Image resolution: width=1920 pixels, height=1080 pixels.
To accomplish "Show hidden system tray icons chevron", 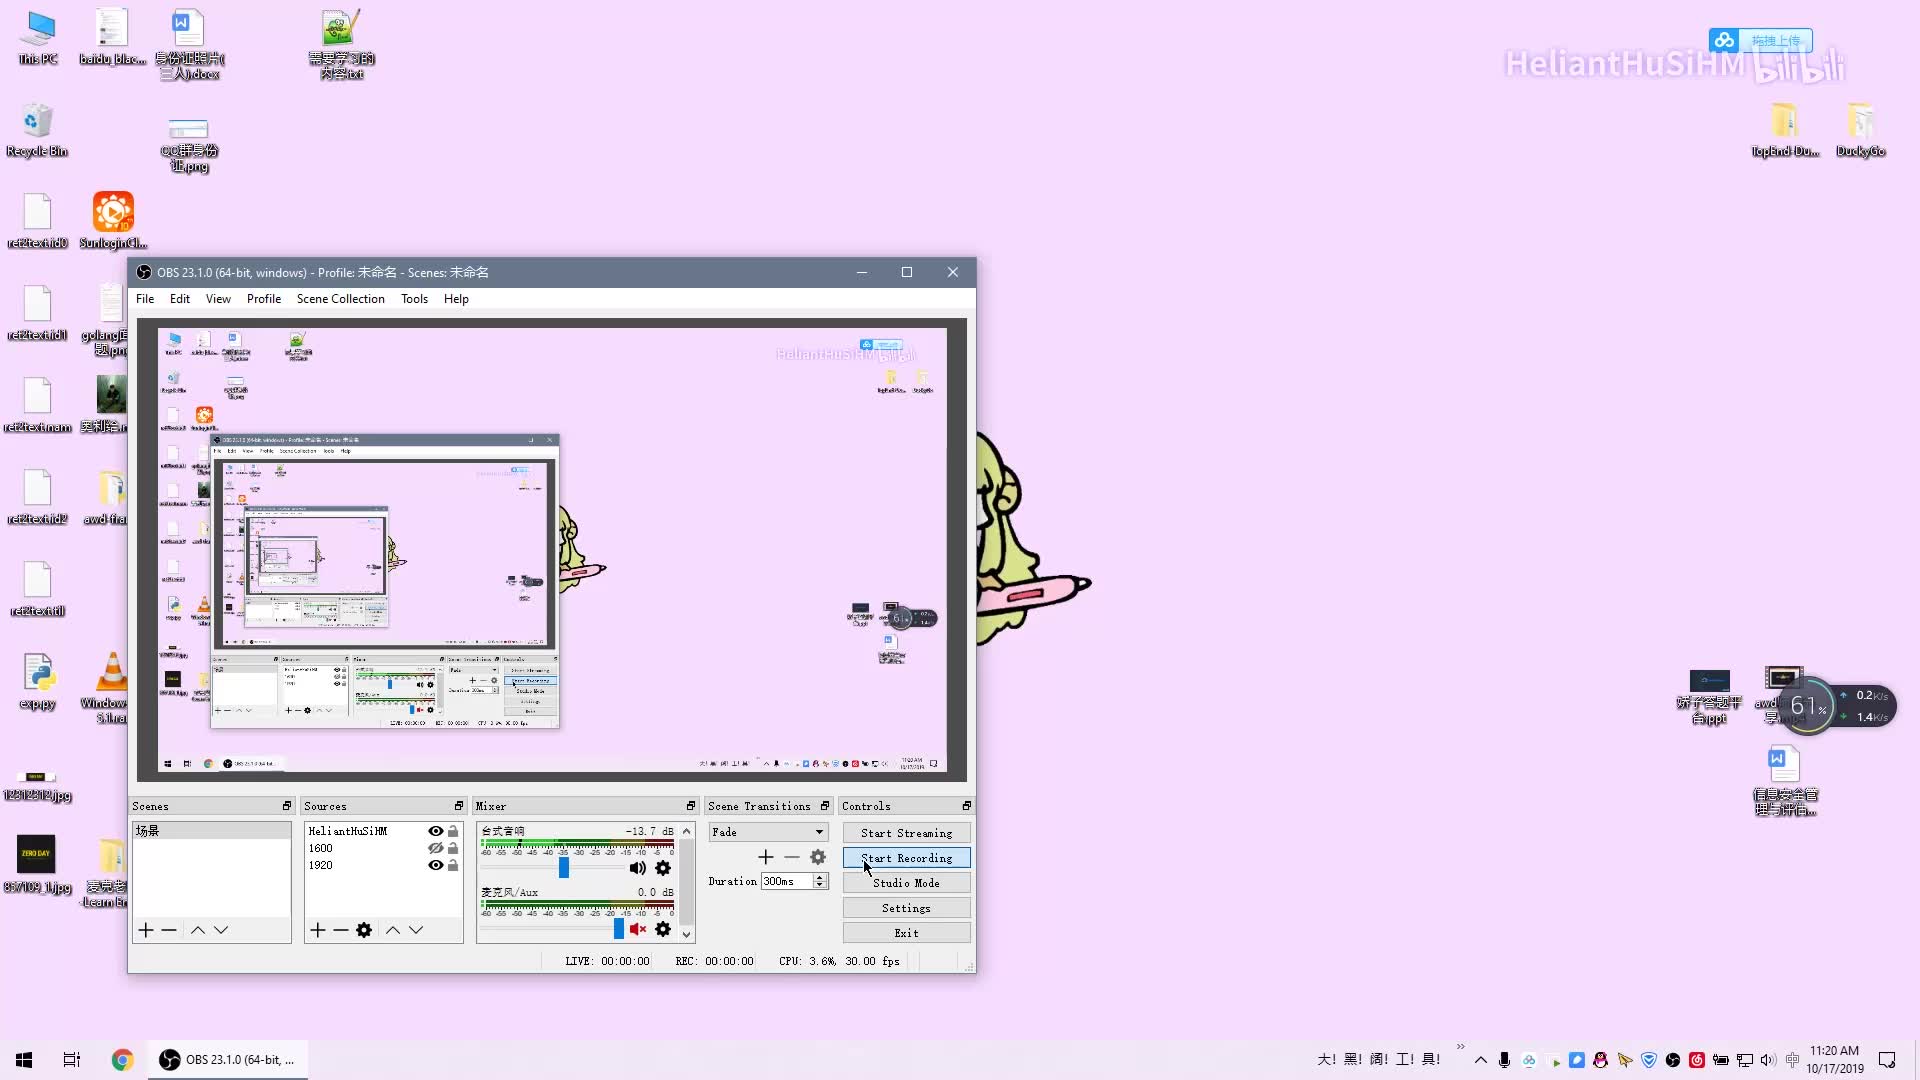I will [x=1481, y=1060].
